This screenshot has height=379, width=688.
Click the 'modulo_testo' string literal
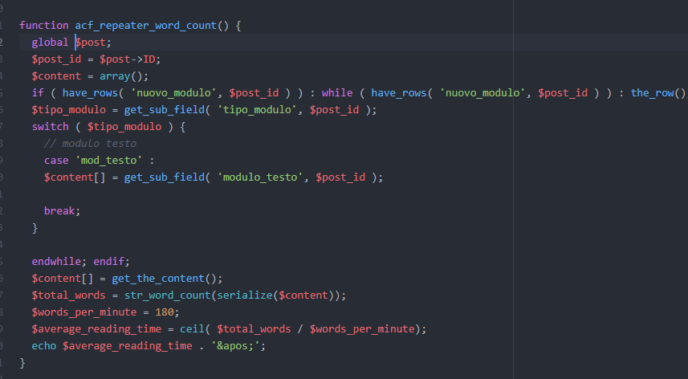pos(260,177)
